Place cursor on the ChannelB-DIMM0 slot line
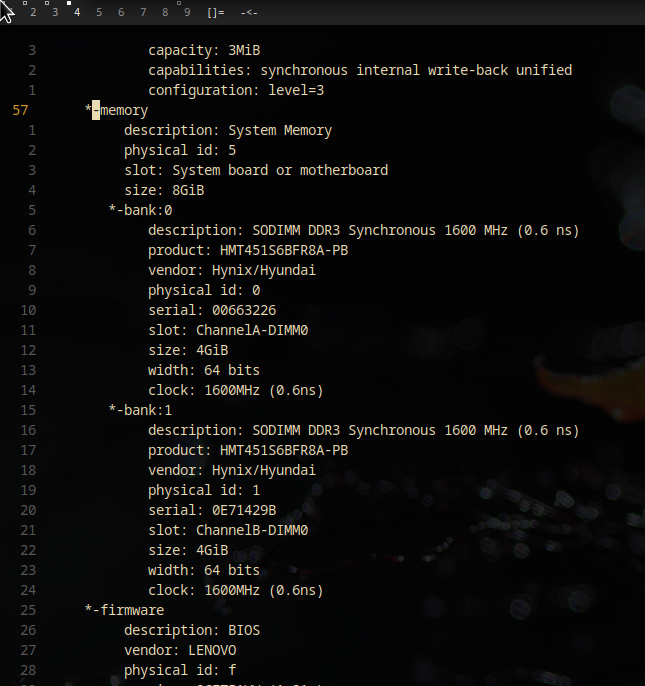The height and width of the screenshot is (686, 645). click(228, 530)
